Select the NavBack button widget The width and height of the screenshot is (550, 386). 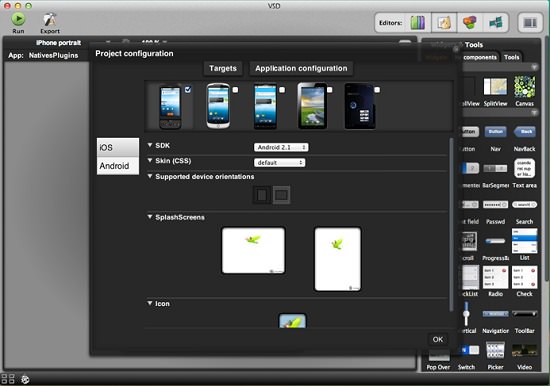pos(525,132)
